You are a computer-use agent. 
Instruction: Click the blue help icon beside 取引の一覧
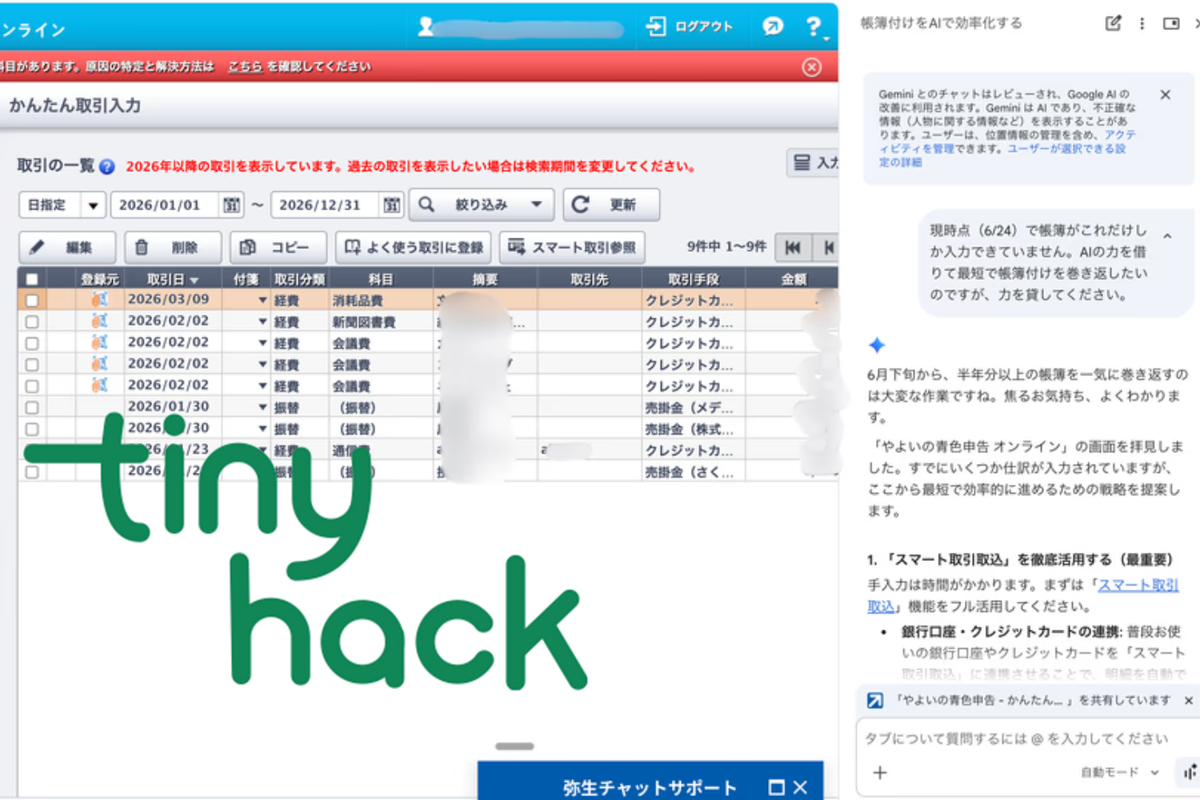[x=107, y=167]
